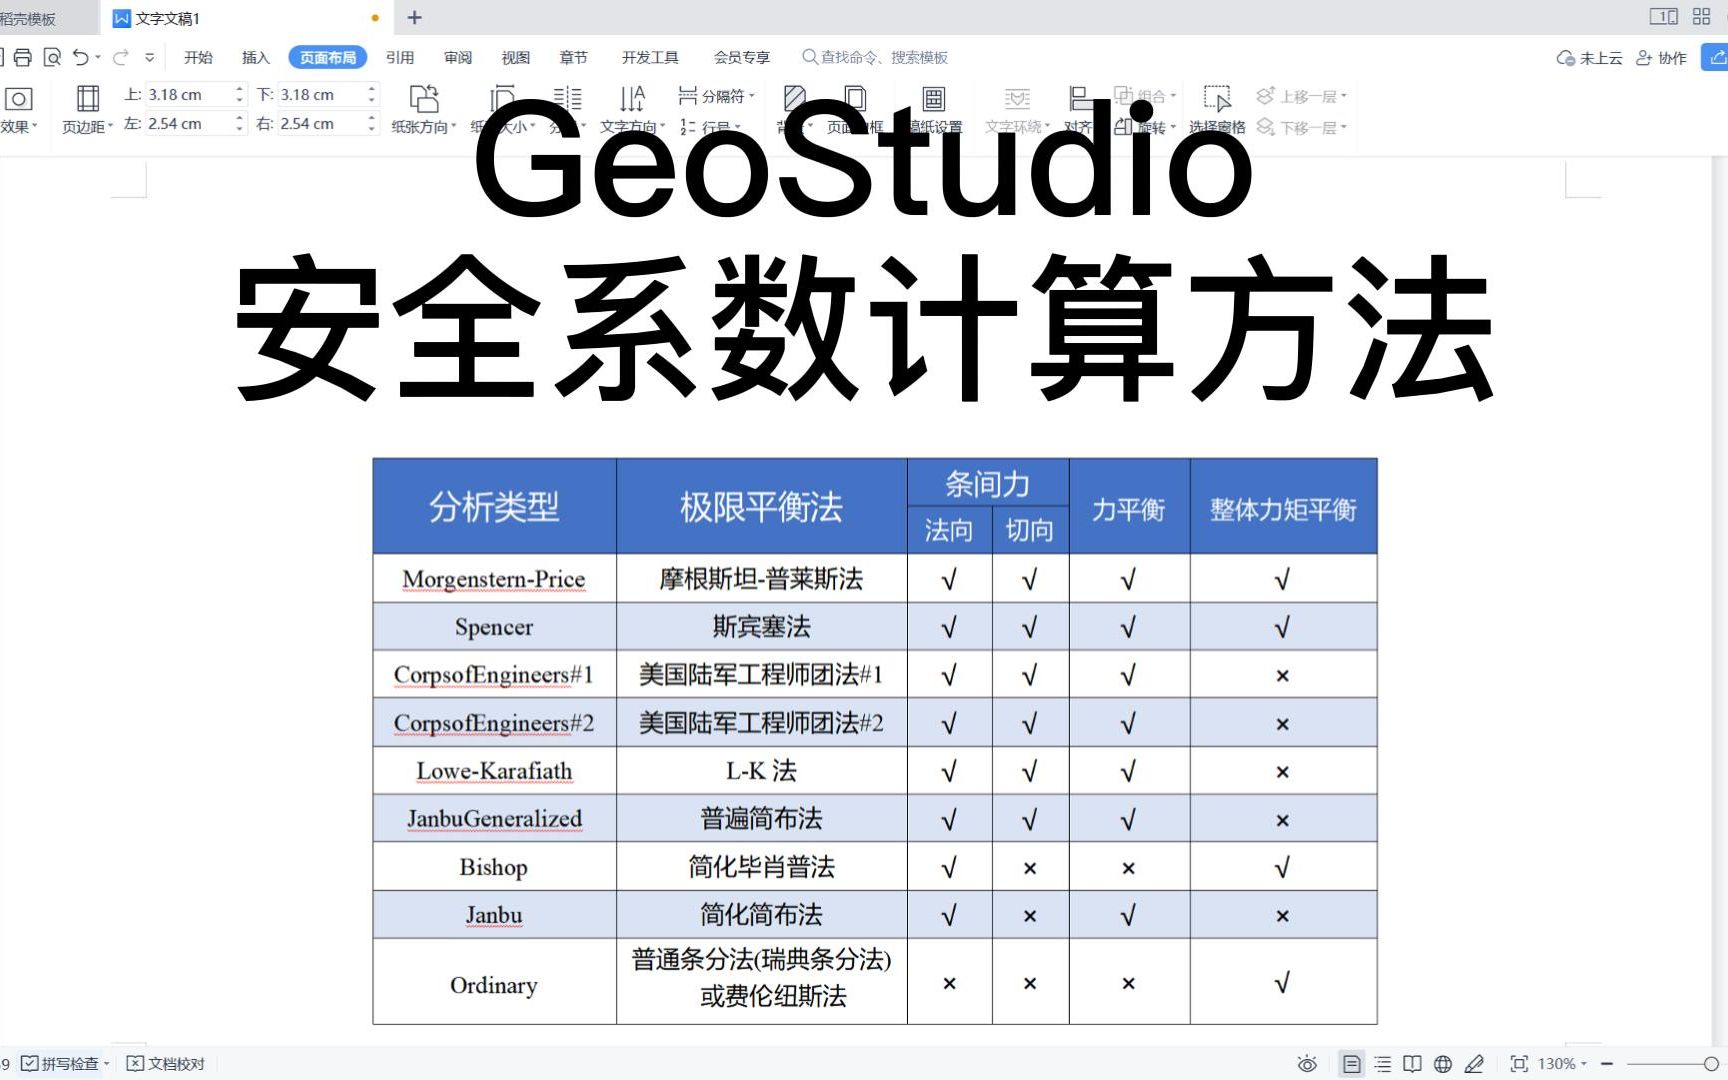
Task: Click the blue share button
Action: pos(1715,57)
